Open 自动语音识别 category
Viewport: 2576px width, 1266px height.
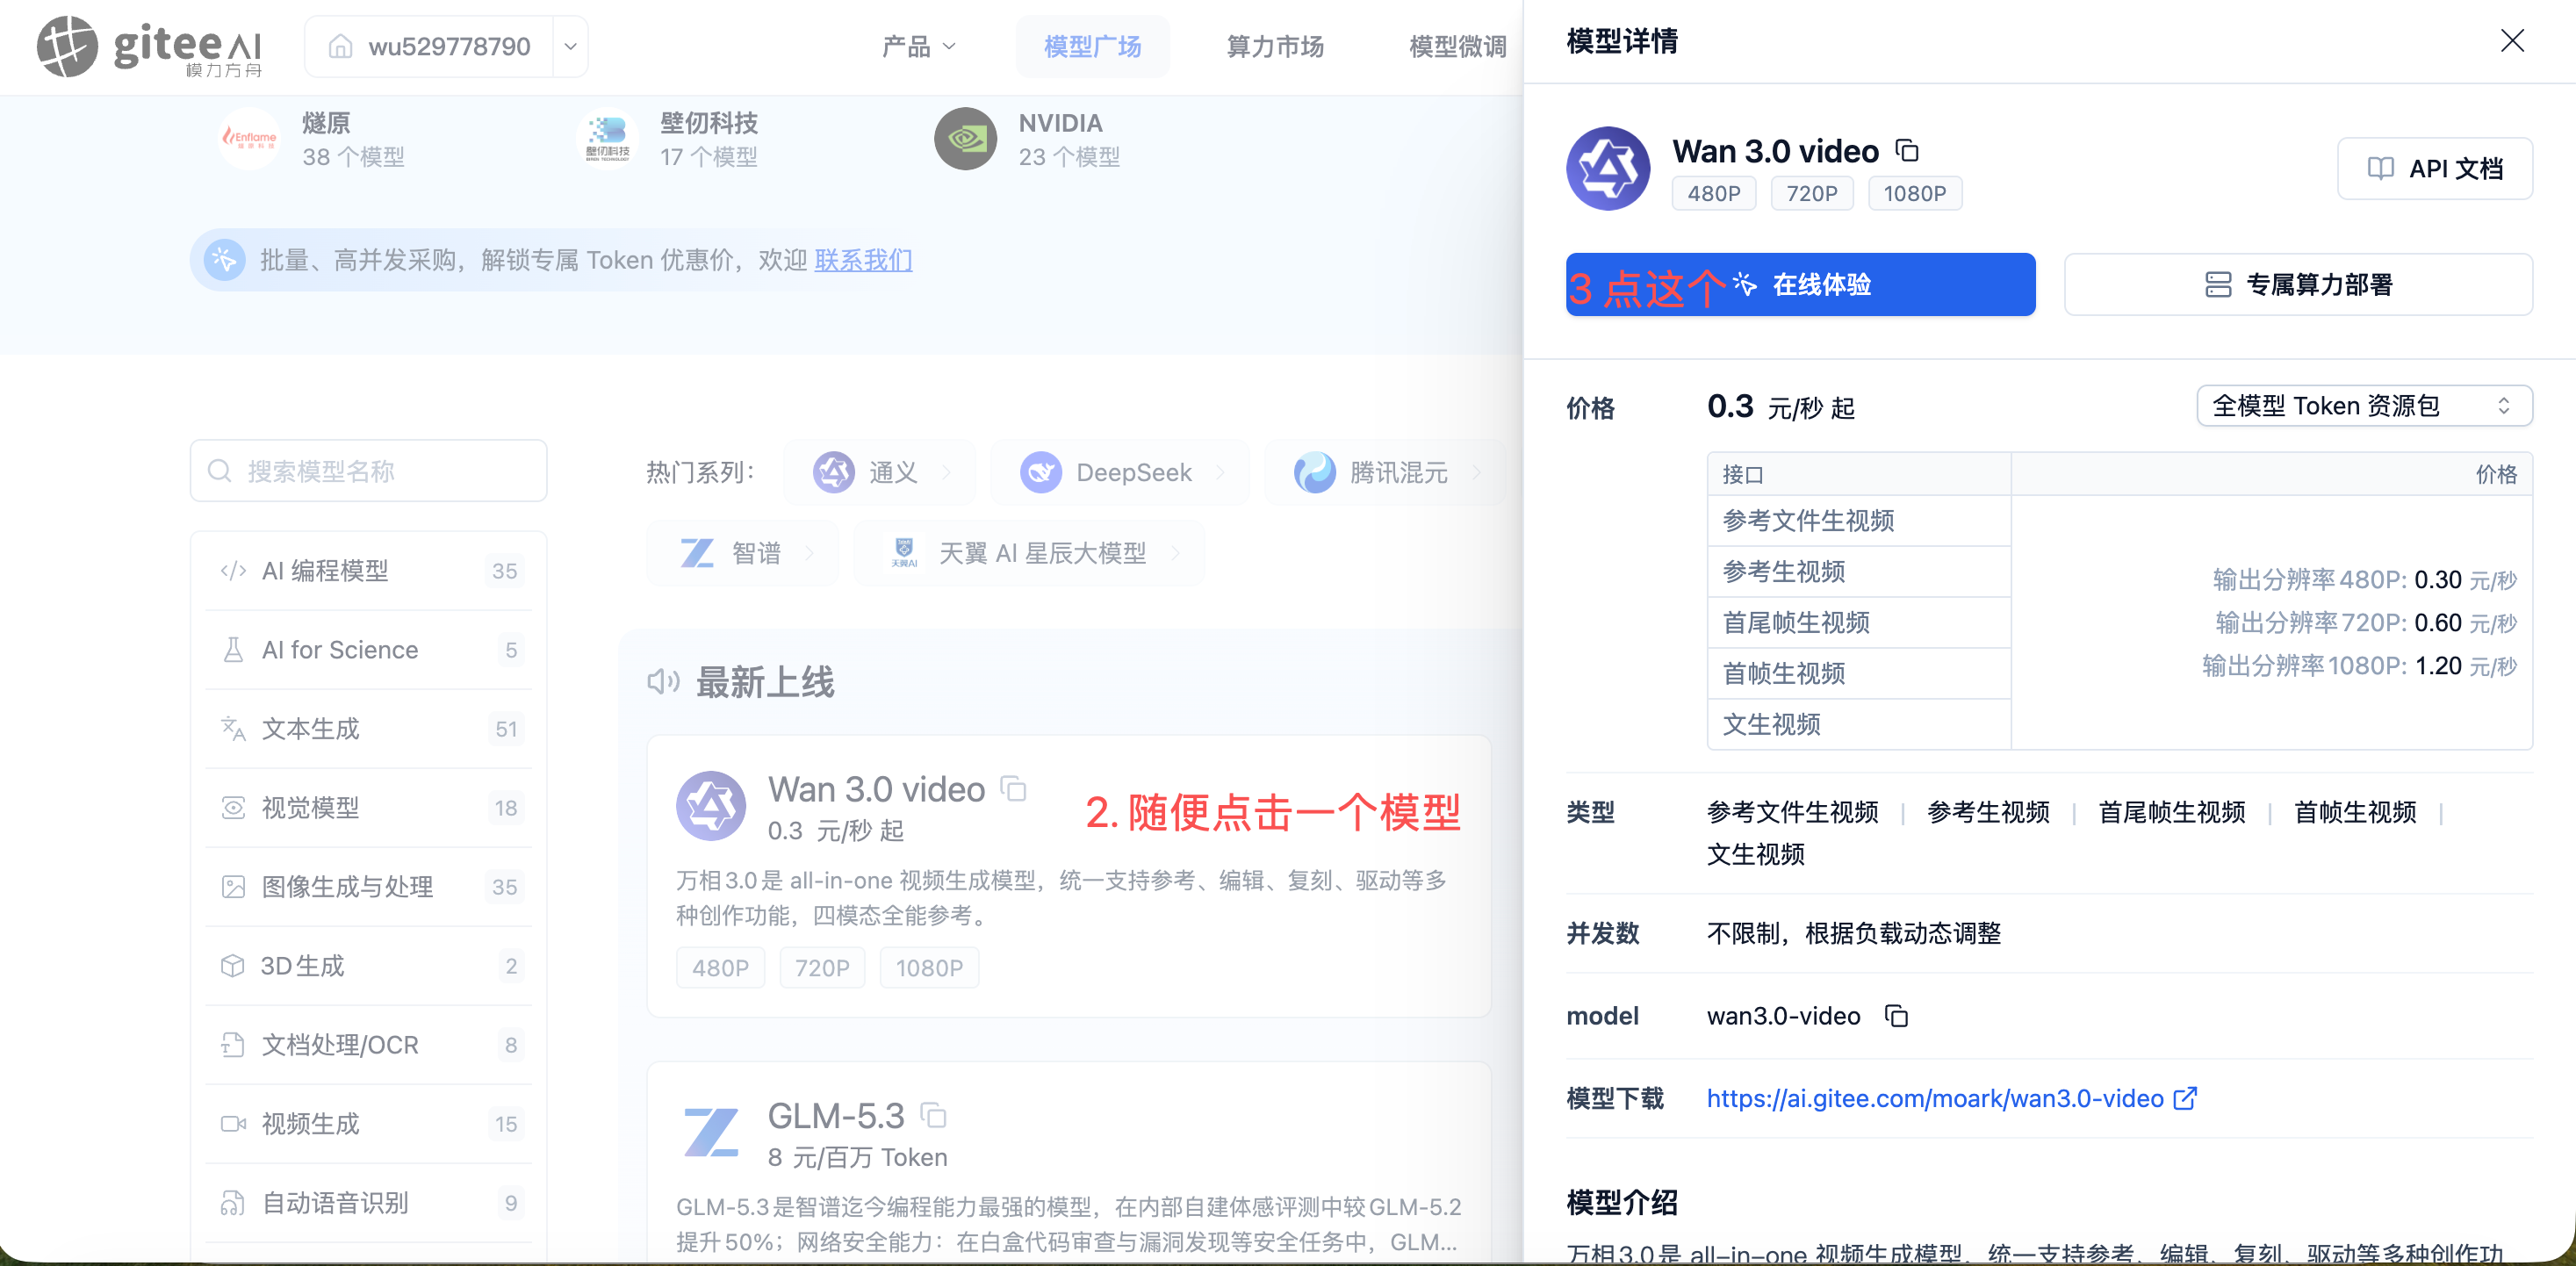pyautogui.click(x=368, y=1203)
